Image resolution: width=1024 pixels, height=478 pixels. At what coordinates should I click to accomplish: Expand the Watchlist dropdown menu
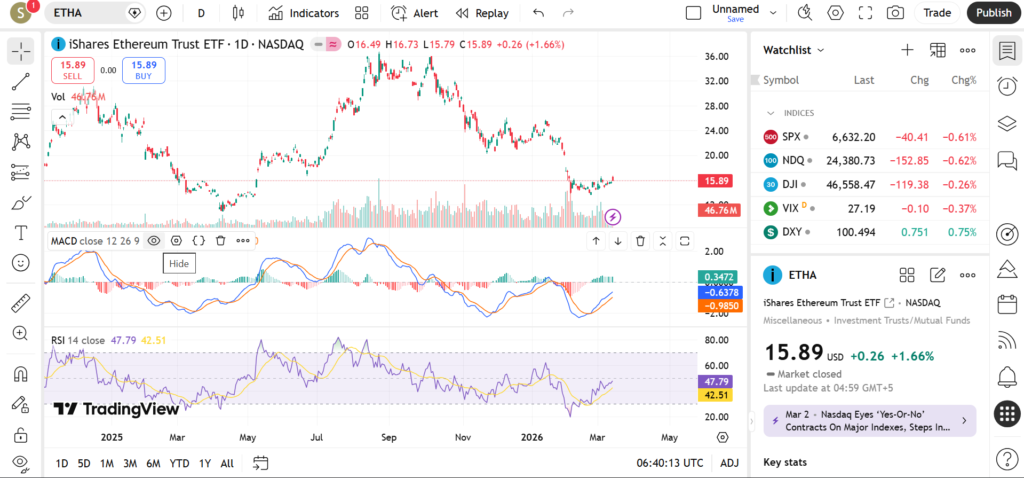(x=794, y=50)
